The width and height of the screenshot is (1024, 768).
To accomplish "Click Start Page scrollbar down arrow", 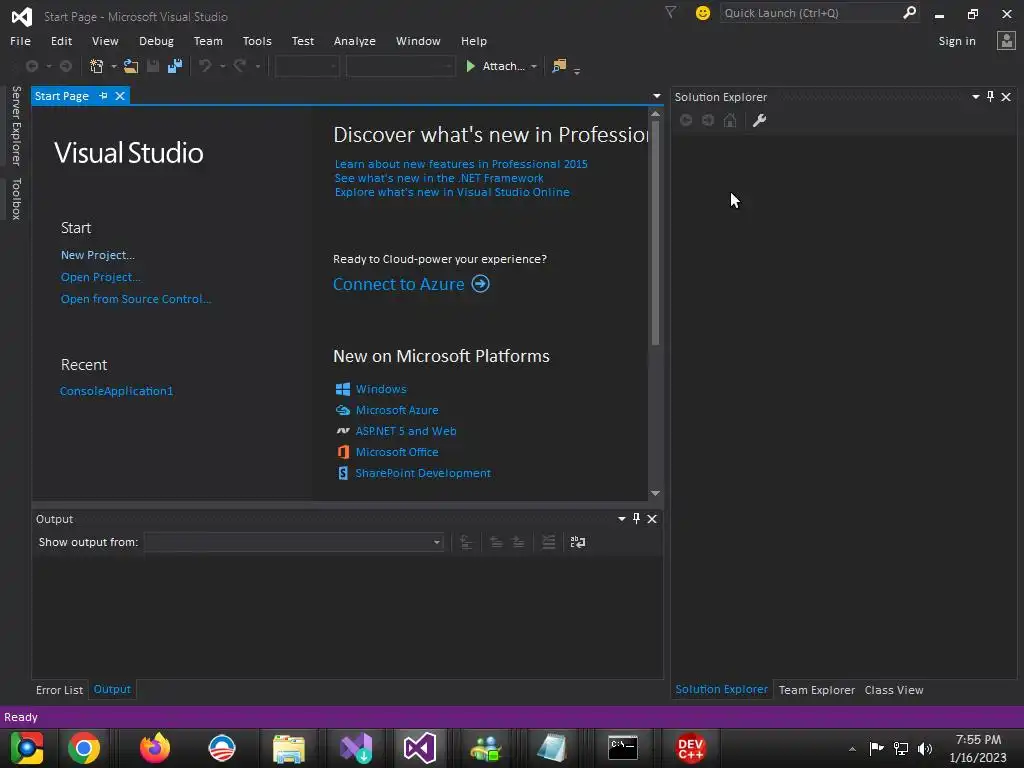I will 656,493.
